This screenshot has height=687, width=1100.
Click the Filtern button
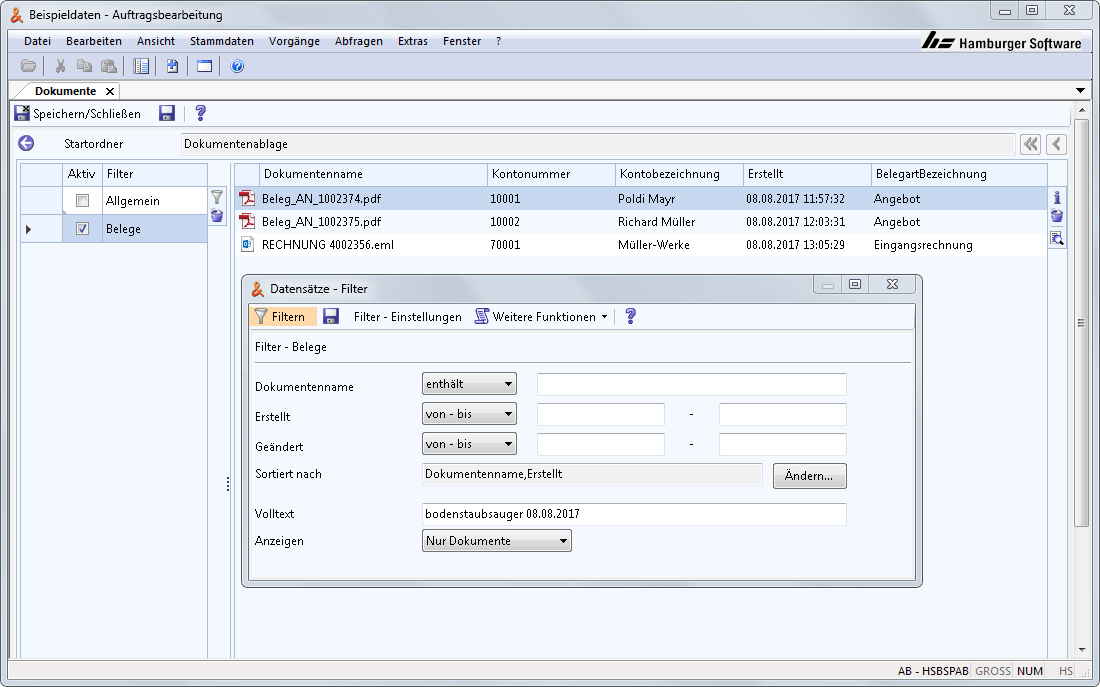(281, 316)
